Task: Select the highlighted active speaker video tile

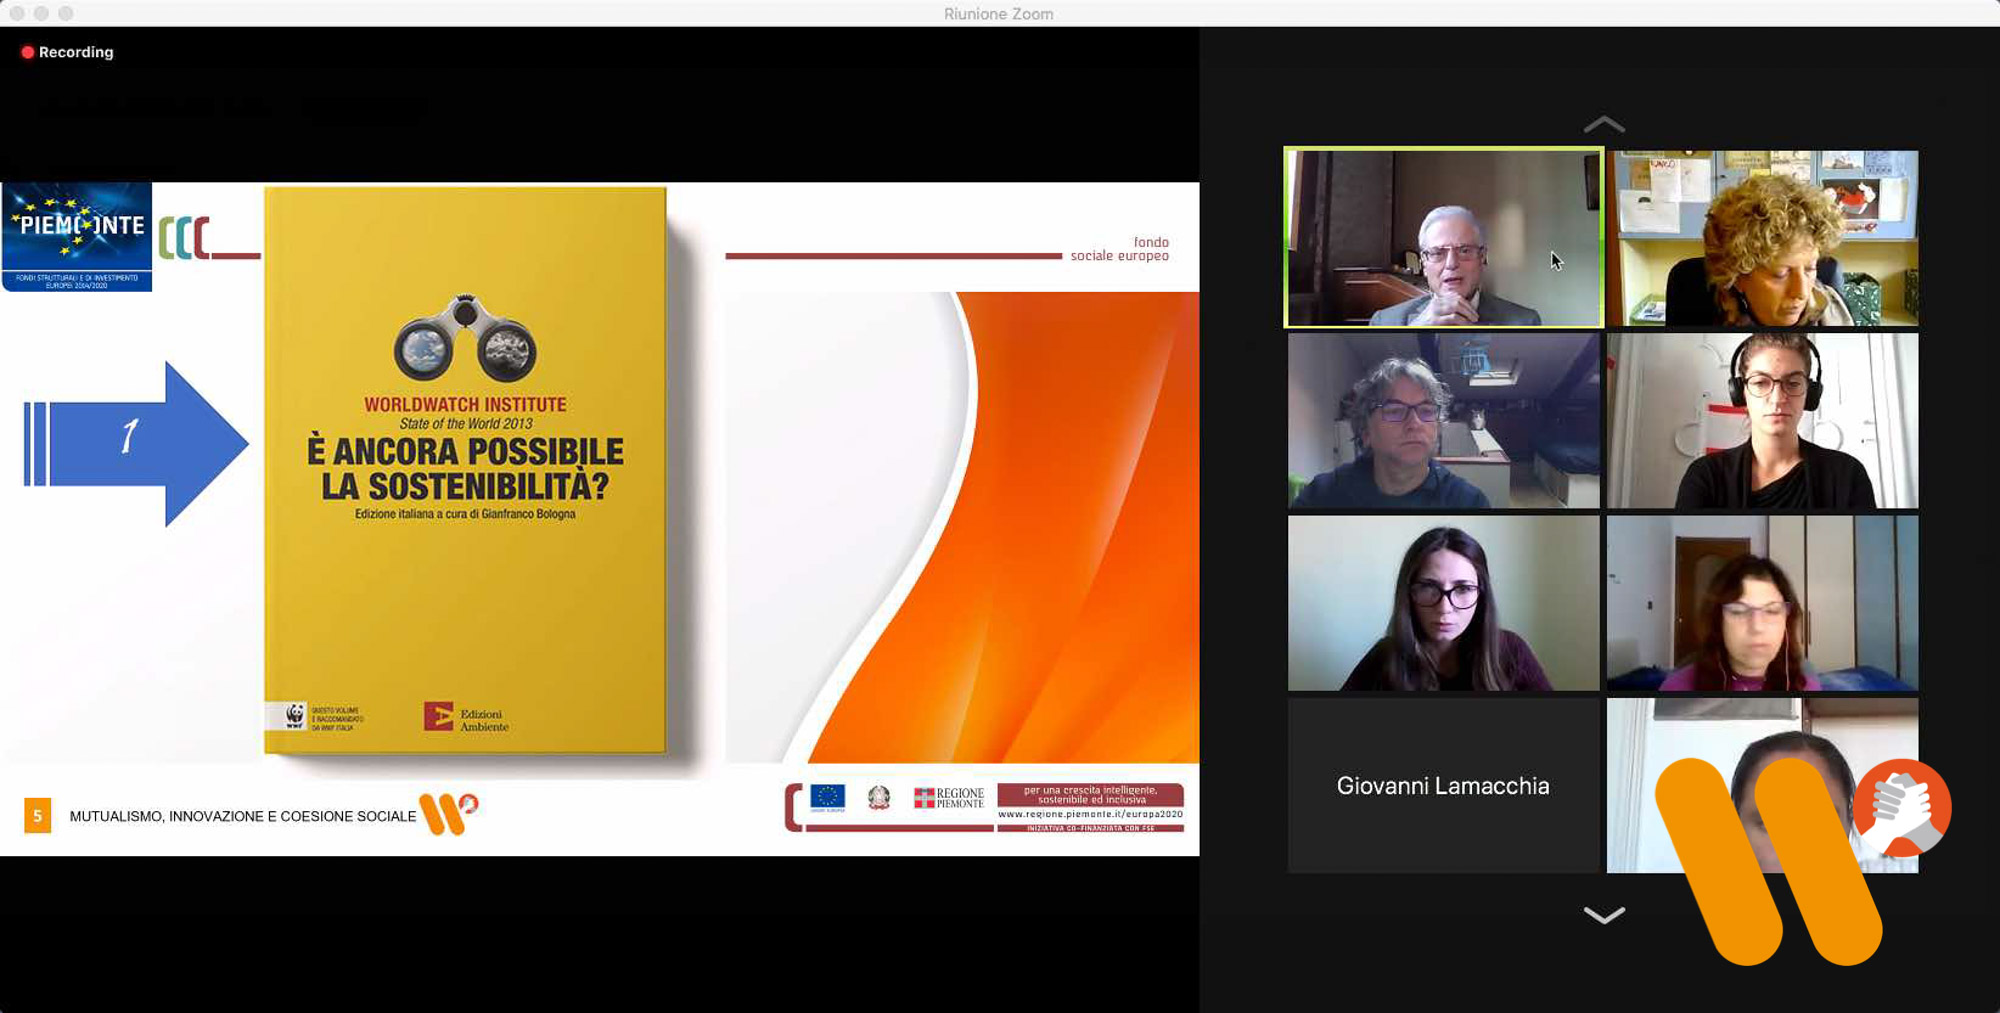Action: point(1443,237)
